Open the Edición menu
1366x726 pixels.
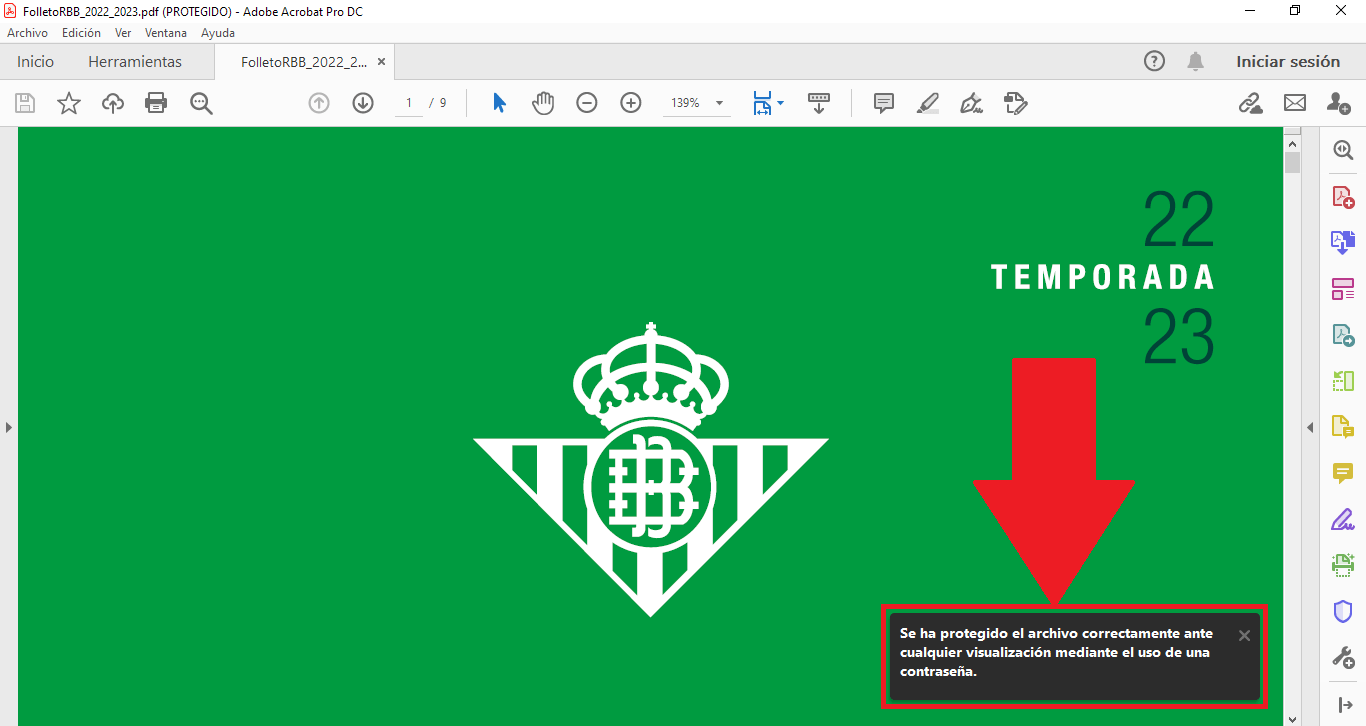click(81, 33)
